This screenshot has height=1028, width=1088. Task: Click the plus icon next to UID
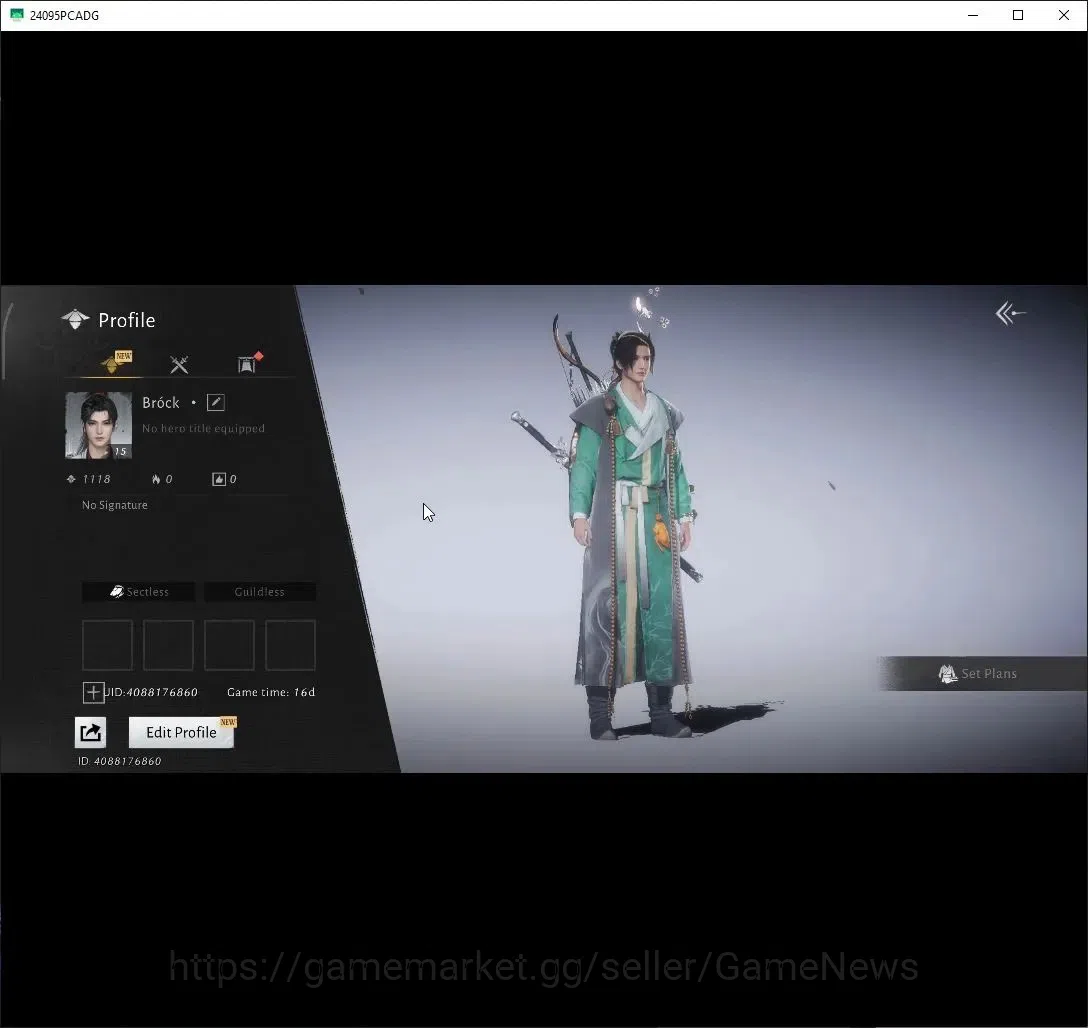(93, 692)
